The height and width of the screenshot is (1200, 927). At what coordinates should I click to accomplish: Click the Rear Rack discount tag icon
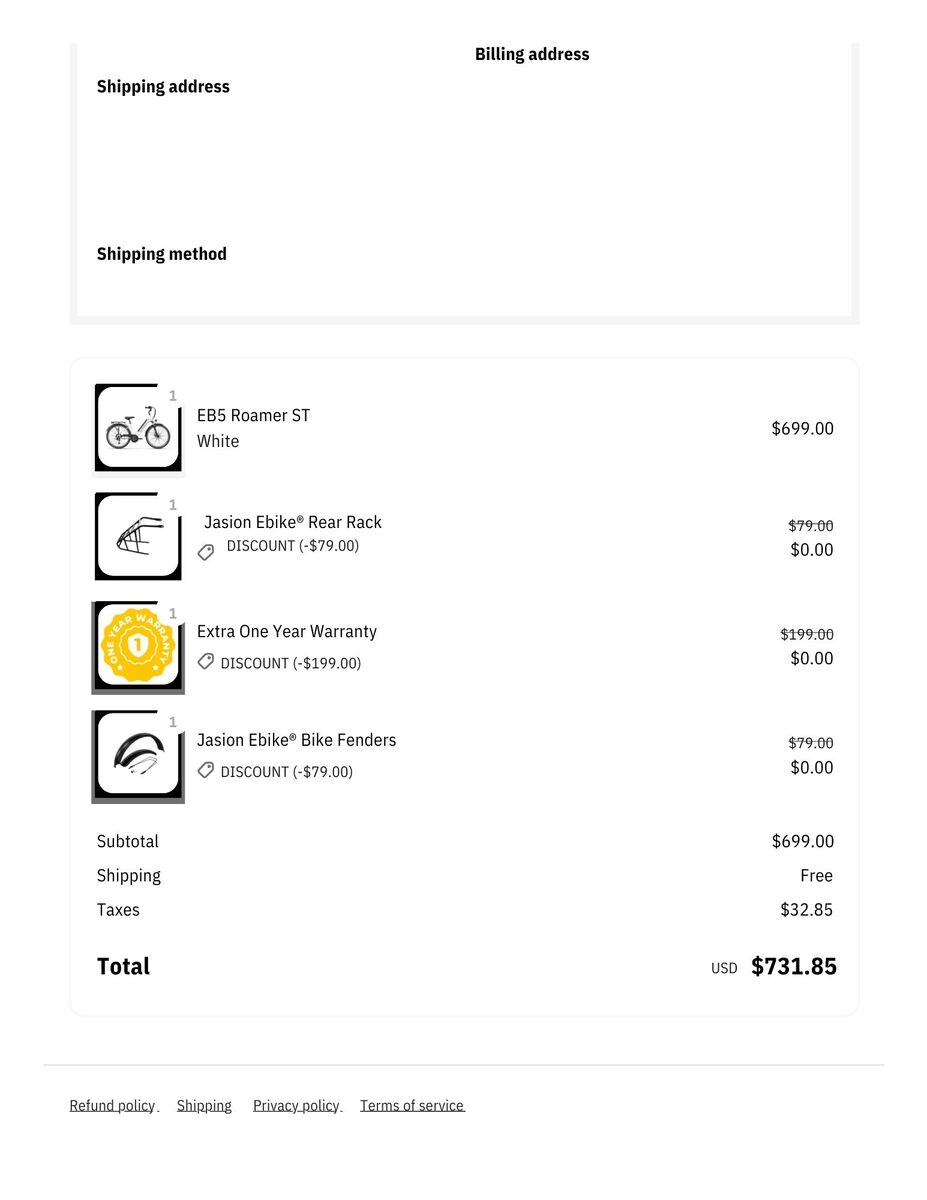click(x=206, y=552)
